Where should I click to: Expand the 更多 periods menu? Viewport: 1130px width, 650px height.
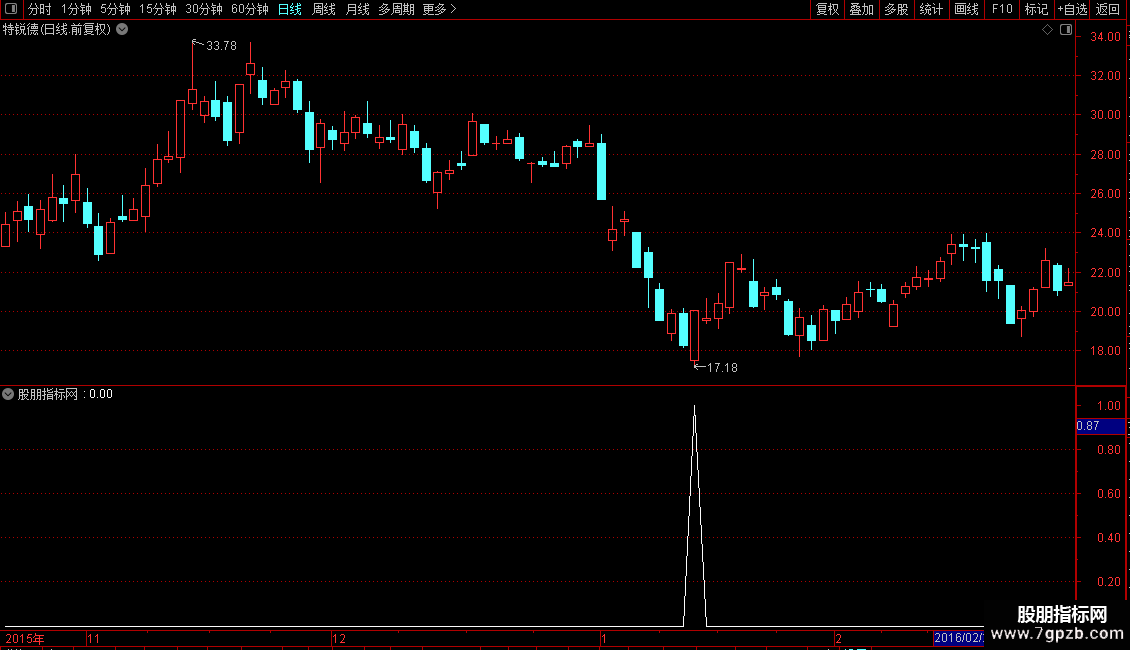pyautogui.click(x=440, y=9)
